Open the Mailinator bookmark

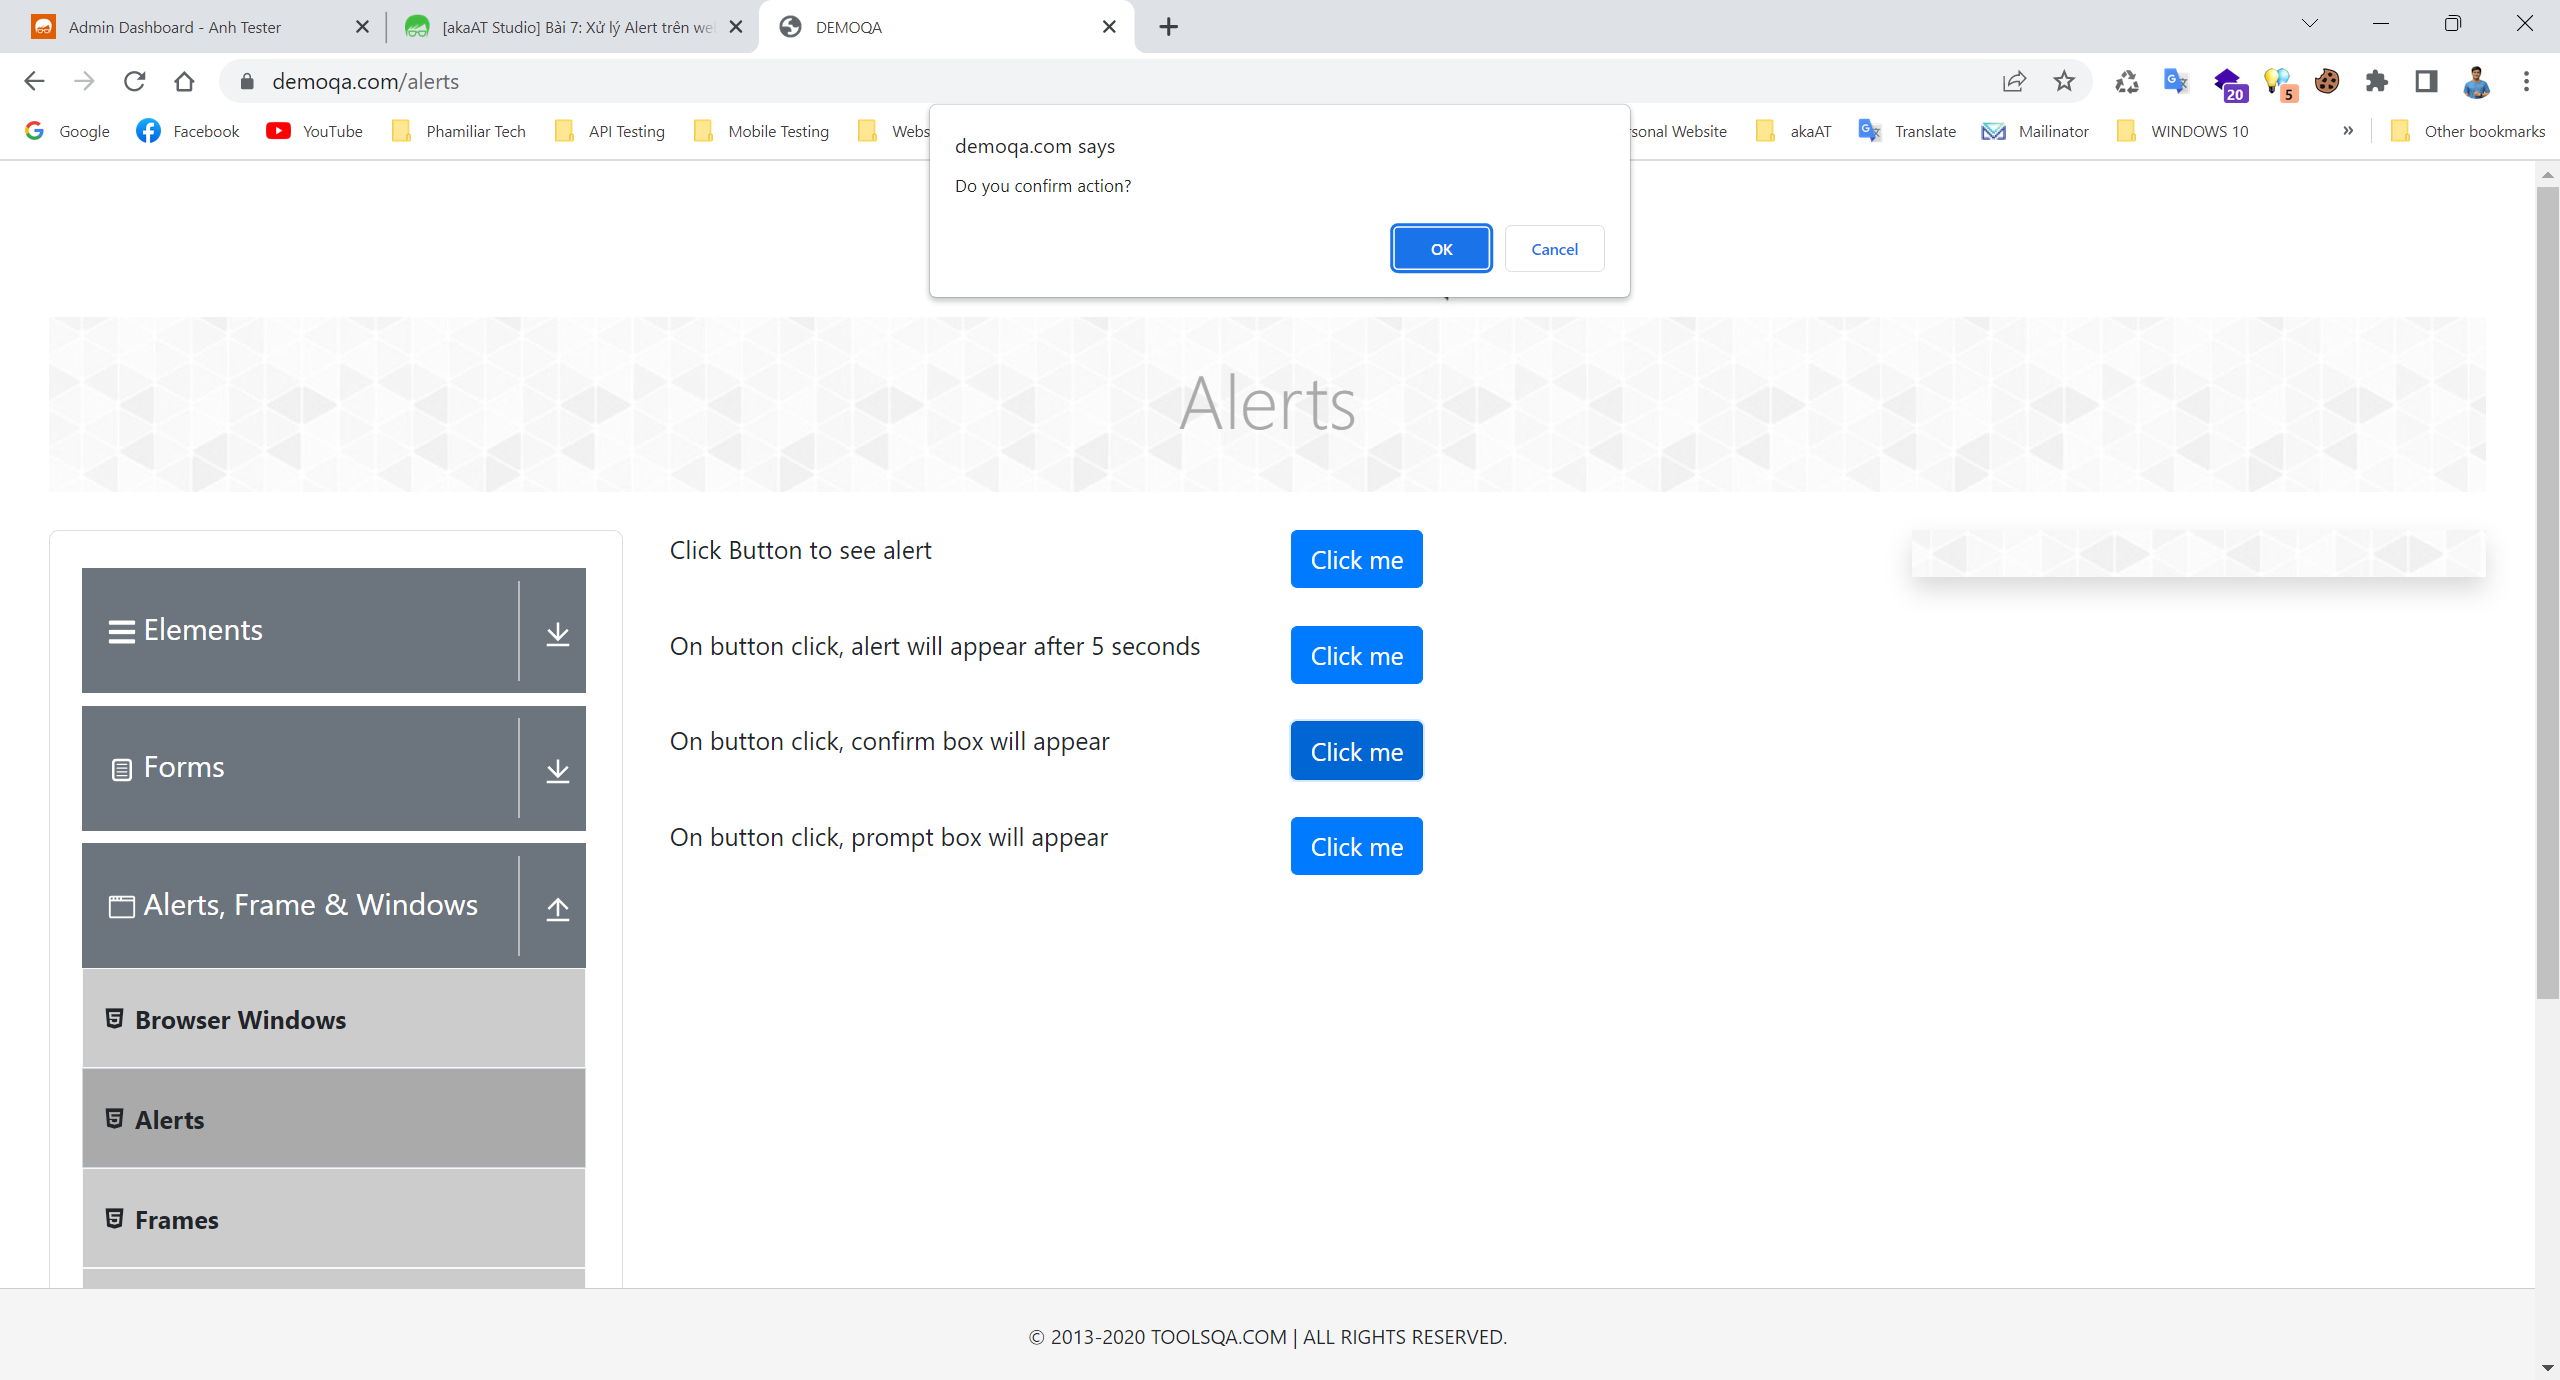click(x=2036, y=131)
